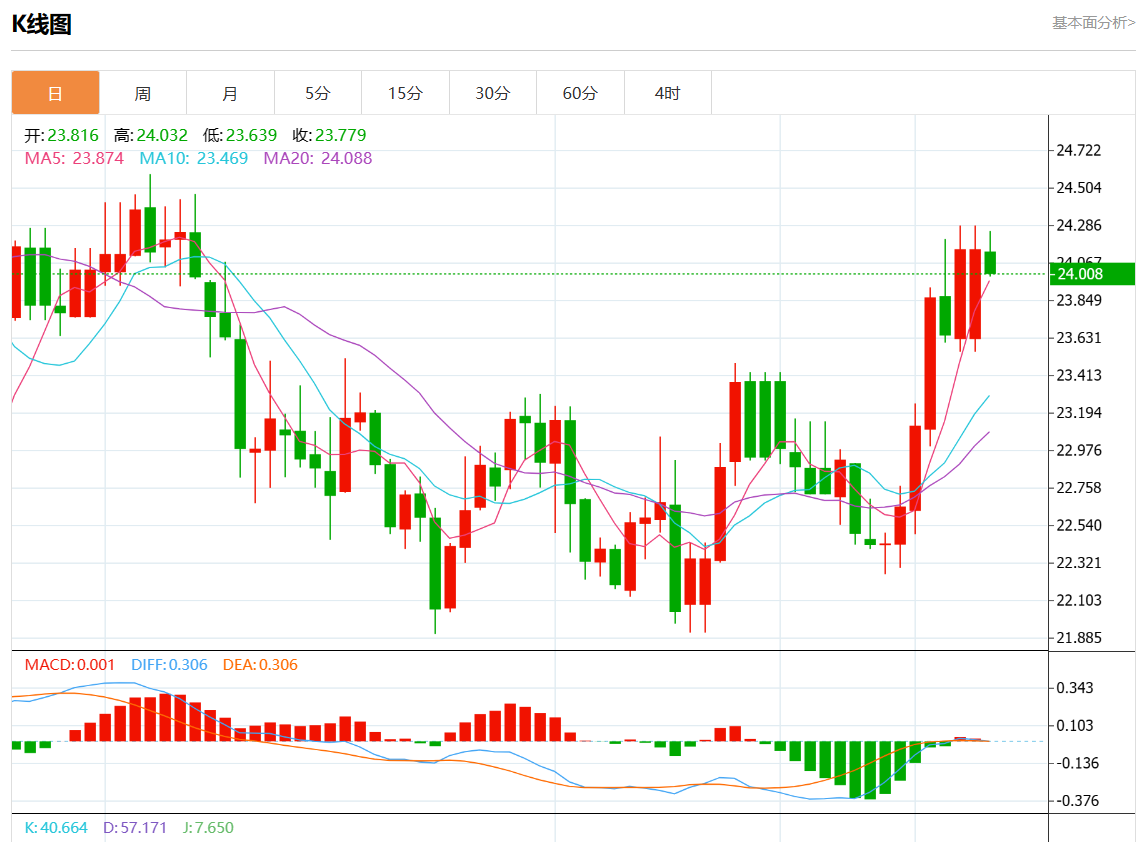
Task: Click the 24.504 price axis label
Action: tap(1079, 188)
